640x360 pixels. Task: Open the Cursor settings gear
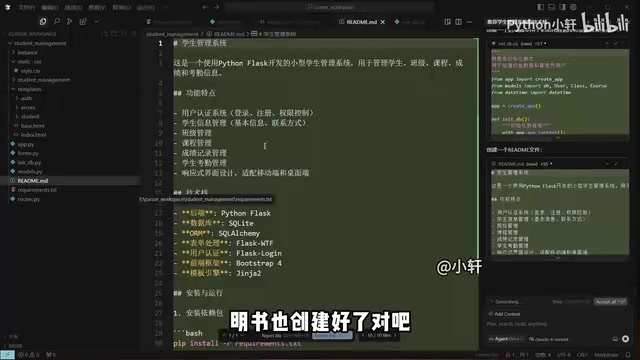[573, 7]
